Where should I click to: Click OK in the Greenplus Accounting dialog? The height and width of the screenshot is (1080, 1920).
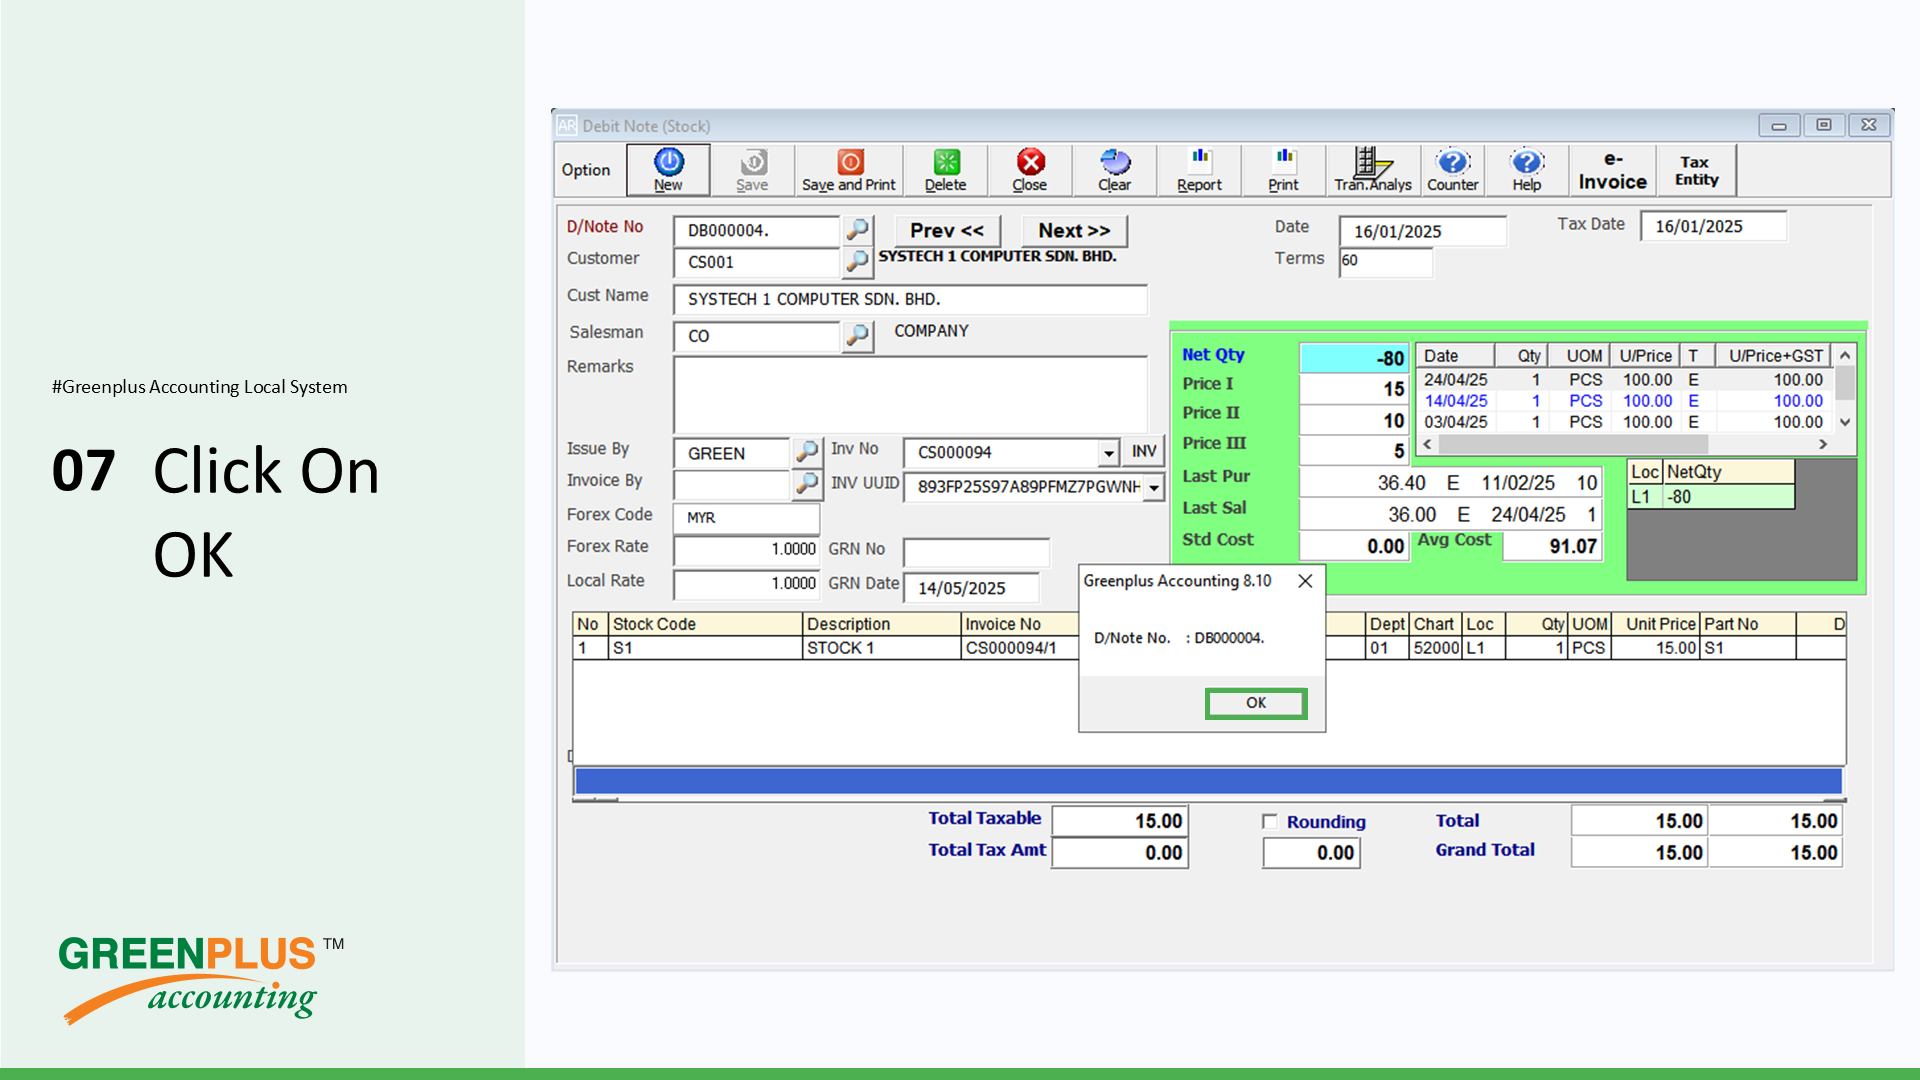[1256, 703]
